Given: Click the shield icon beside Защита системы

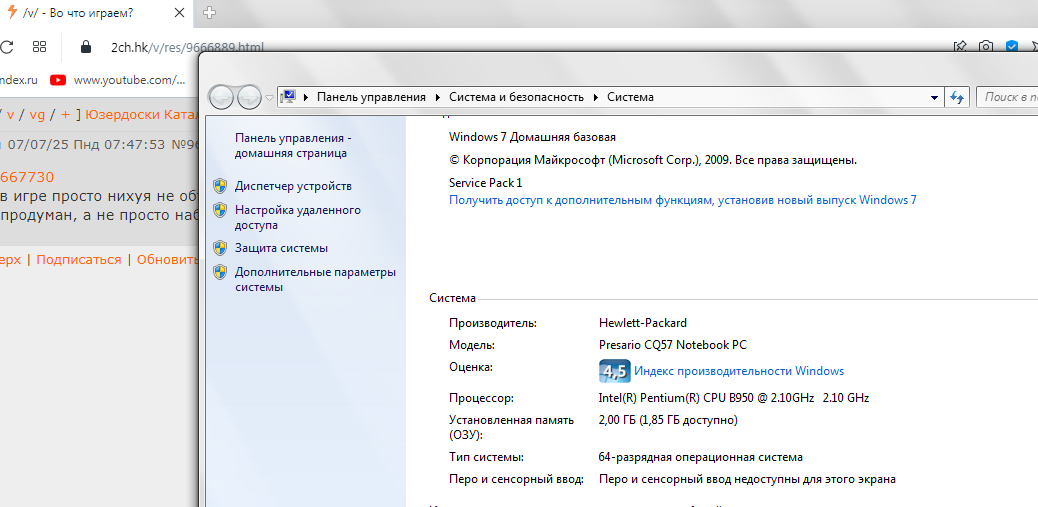Looking at the screenshot, I should tap(220, 248).
